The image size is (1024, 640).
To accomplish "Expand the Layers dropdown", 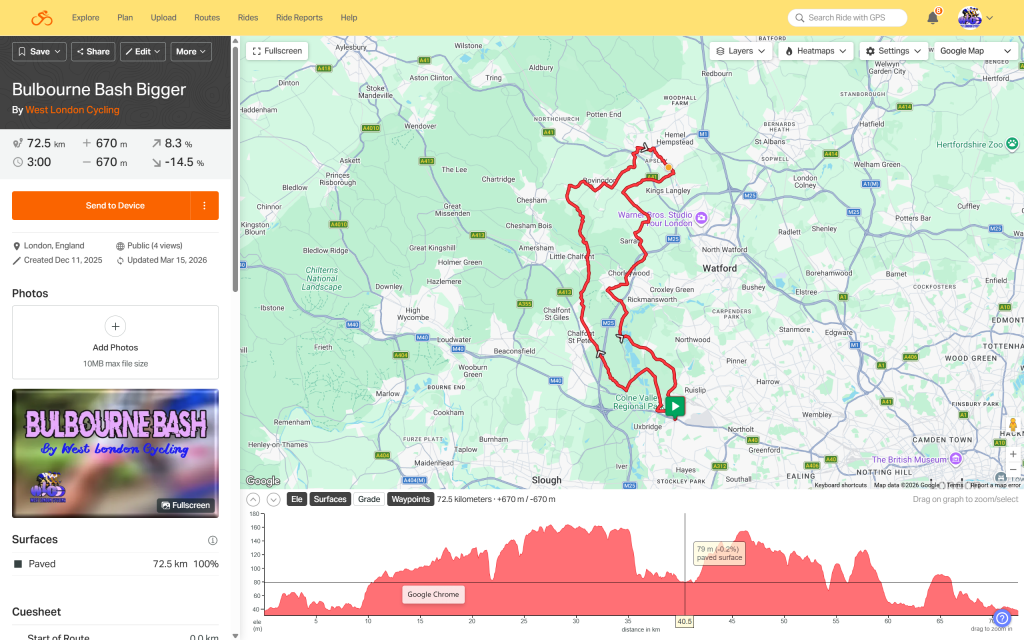I will click(x=741, y=51).
